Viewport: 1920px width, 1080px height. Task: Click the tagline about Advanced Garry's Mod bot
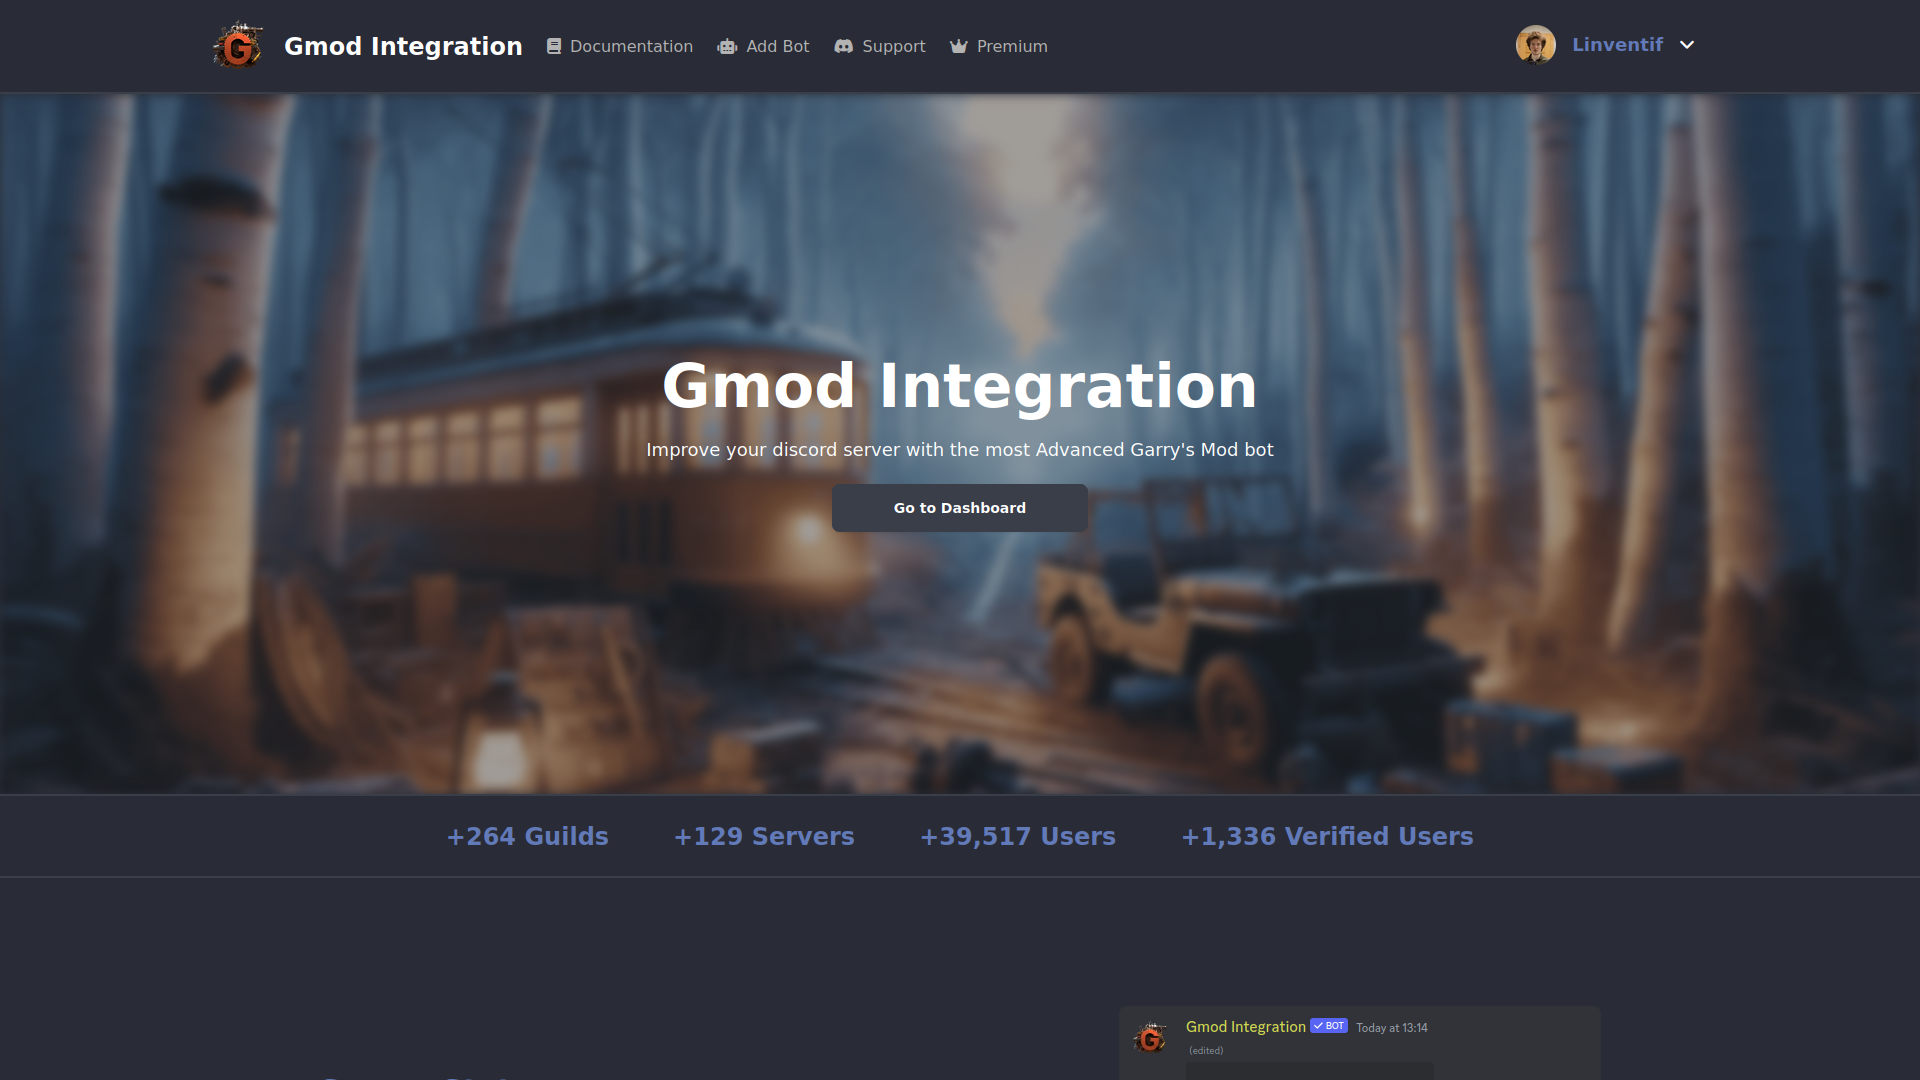pos(960,450)
